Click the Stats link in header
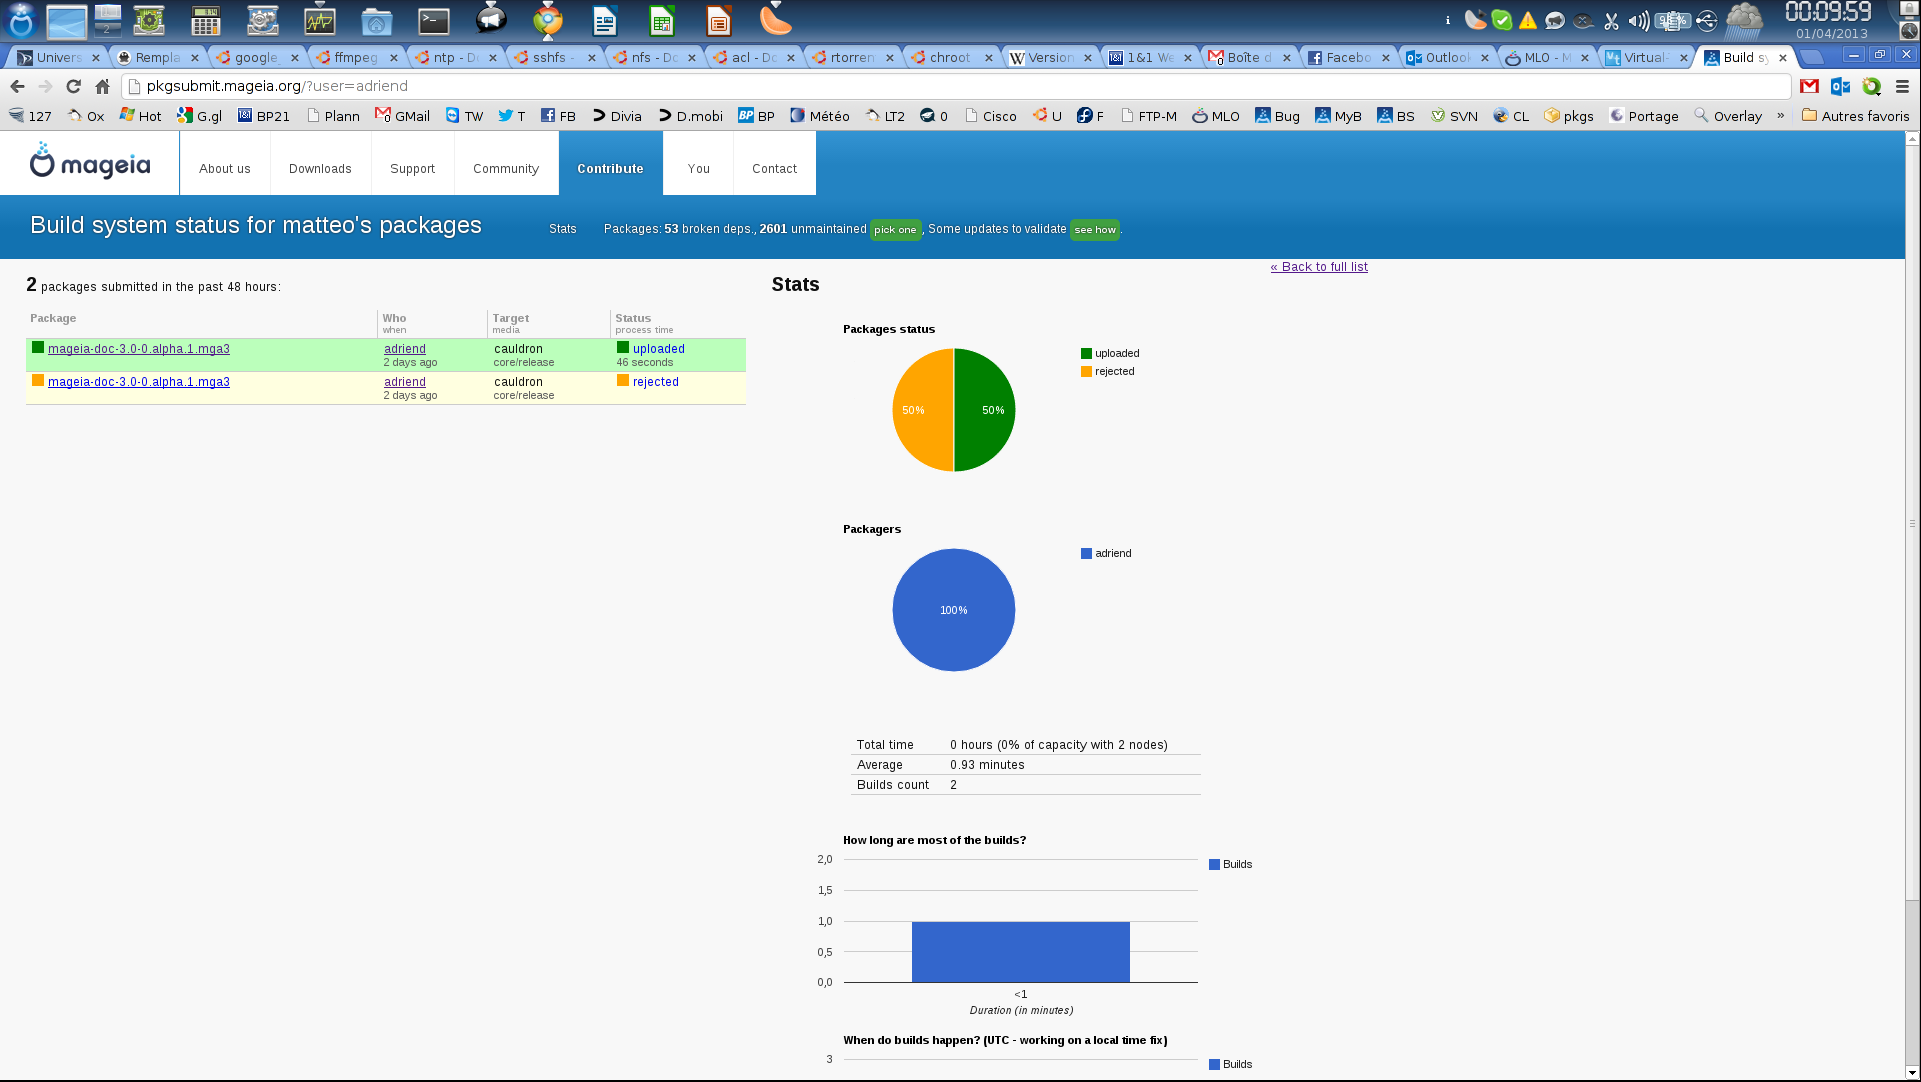The width and height of the screenshot is (1921, 1082). pyautogui.click(x=563, y=229)
